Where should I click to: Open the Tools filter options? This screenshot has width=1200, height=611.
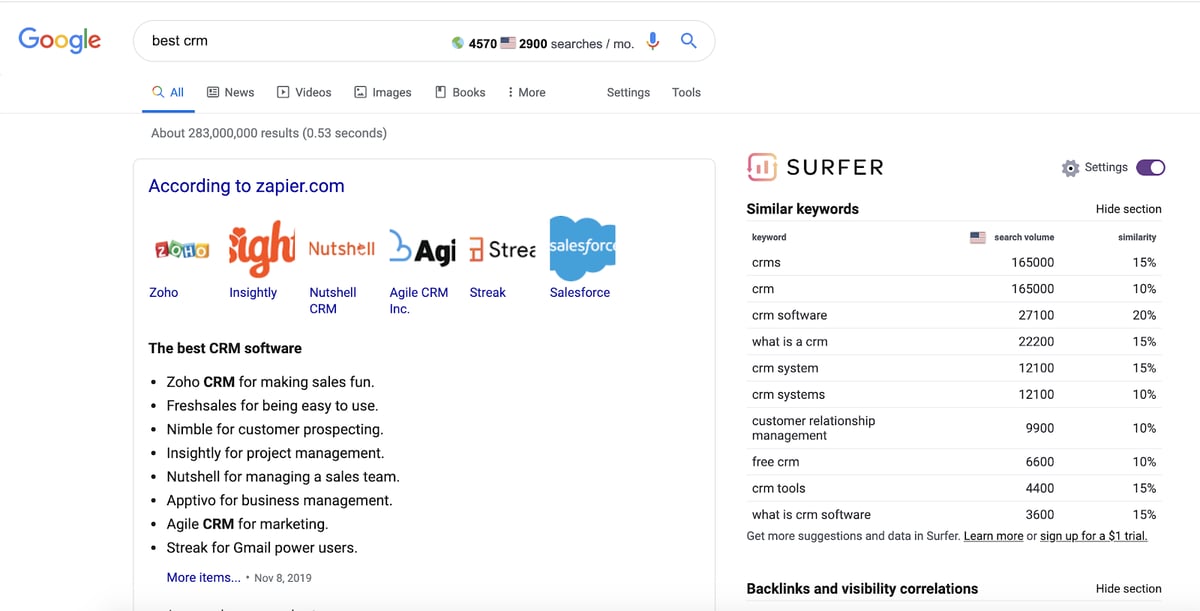pyautogui.click(x=686, y=91)
